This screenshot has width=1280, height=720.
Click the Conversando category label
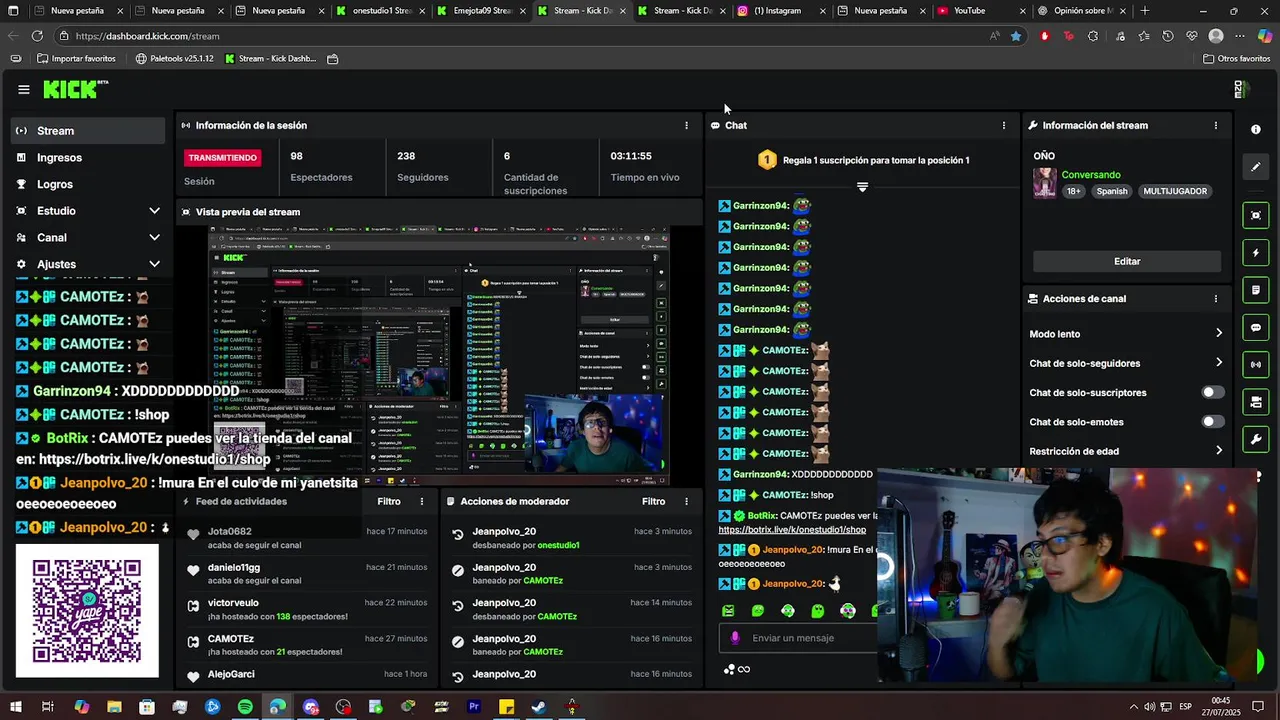pyautogui.click(x=1091, y=175)
